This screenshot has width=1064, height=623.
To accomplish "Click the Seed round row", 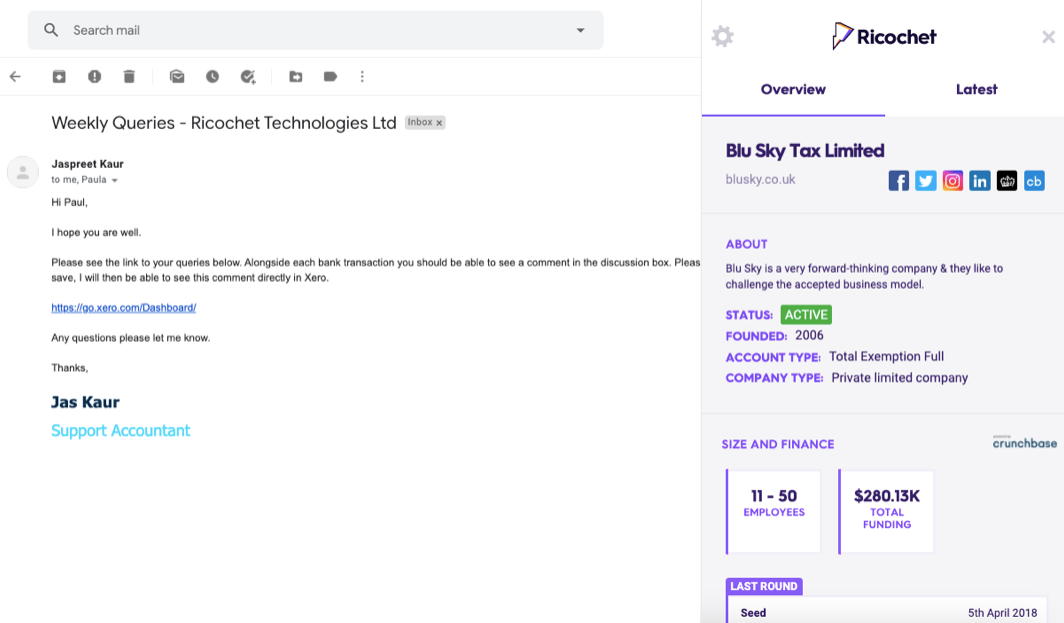I will click(x=888, y=612).
